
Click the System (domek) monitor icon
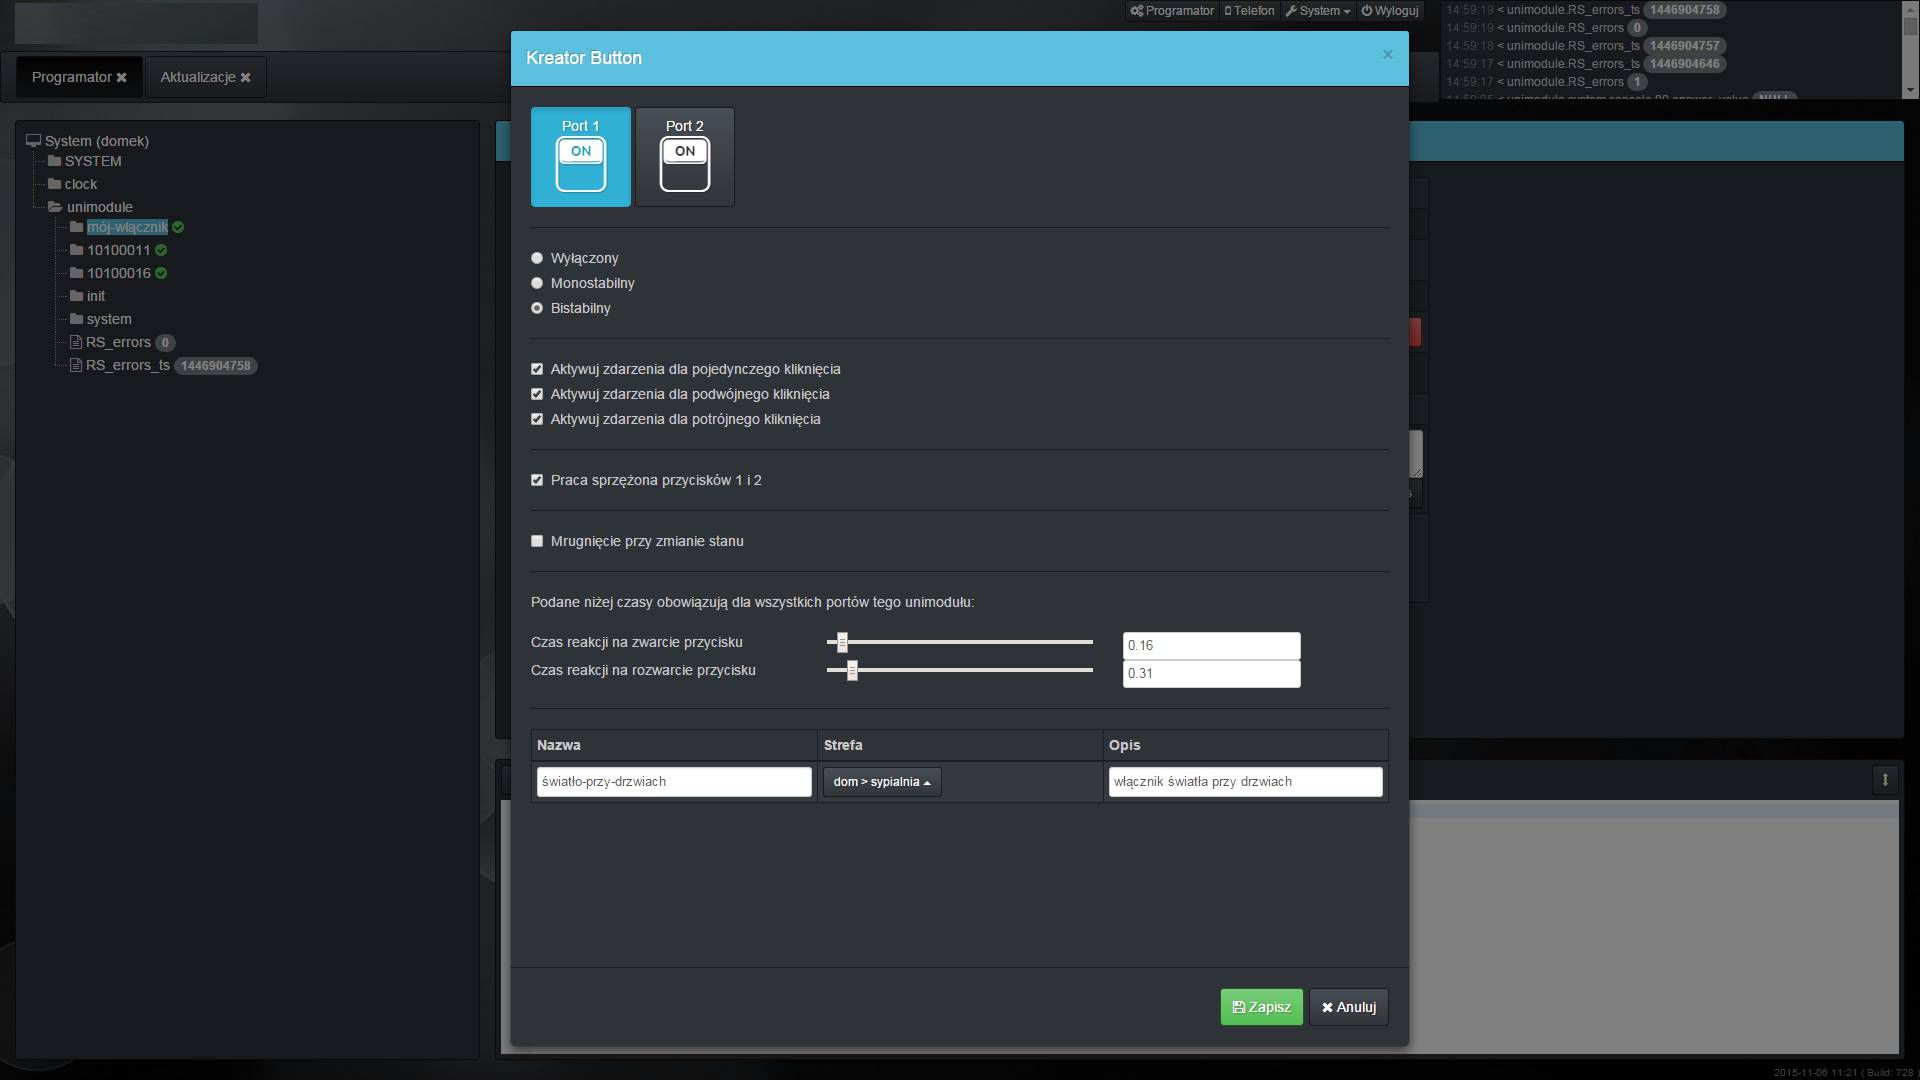[33, 141]
